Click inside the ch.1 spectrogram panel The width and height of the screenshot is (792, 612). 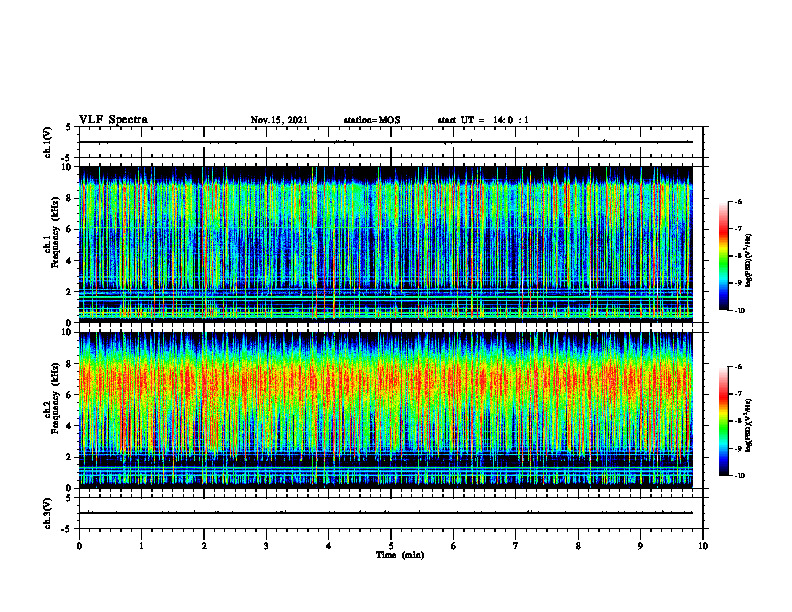386,244
